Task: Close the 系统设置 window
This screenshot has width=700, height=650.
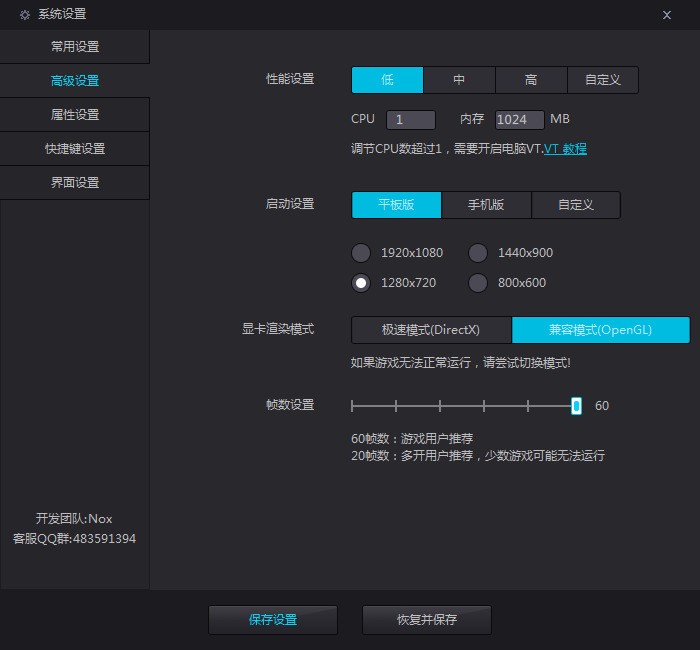Action: tap(667, 14)
